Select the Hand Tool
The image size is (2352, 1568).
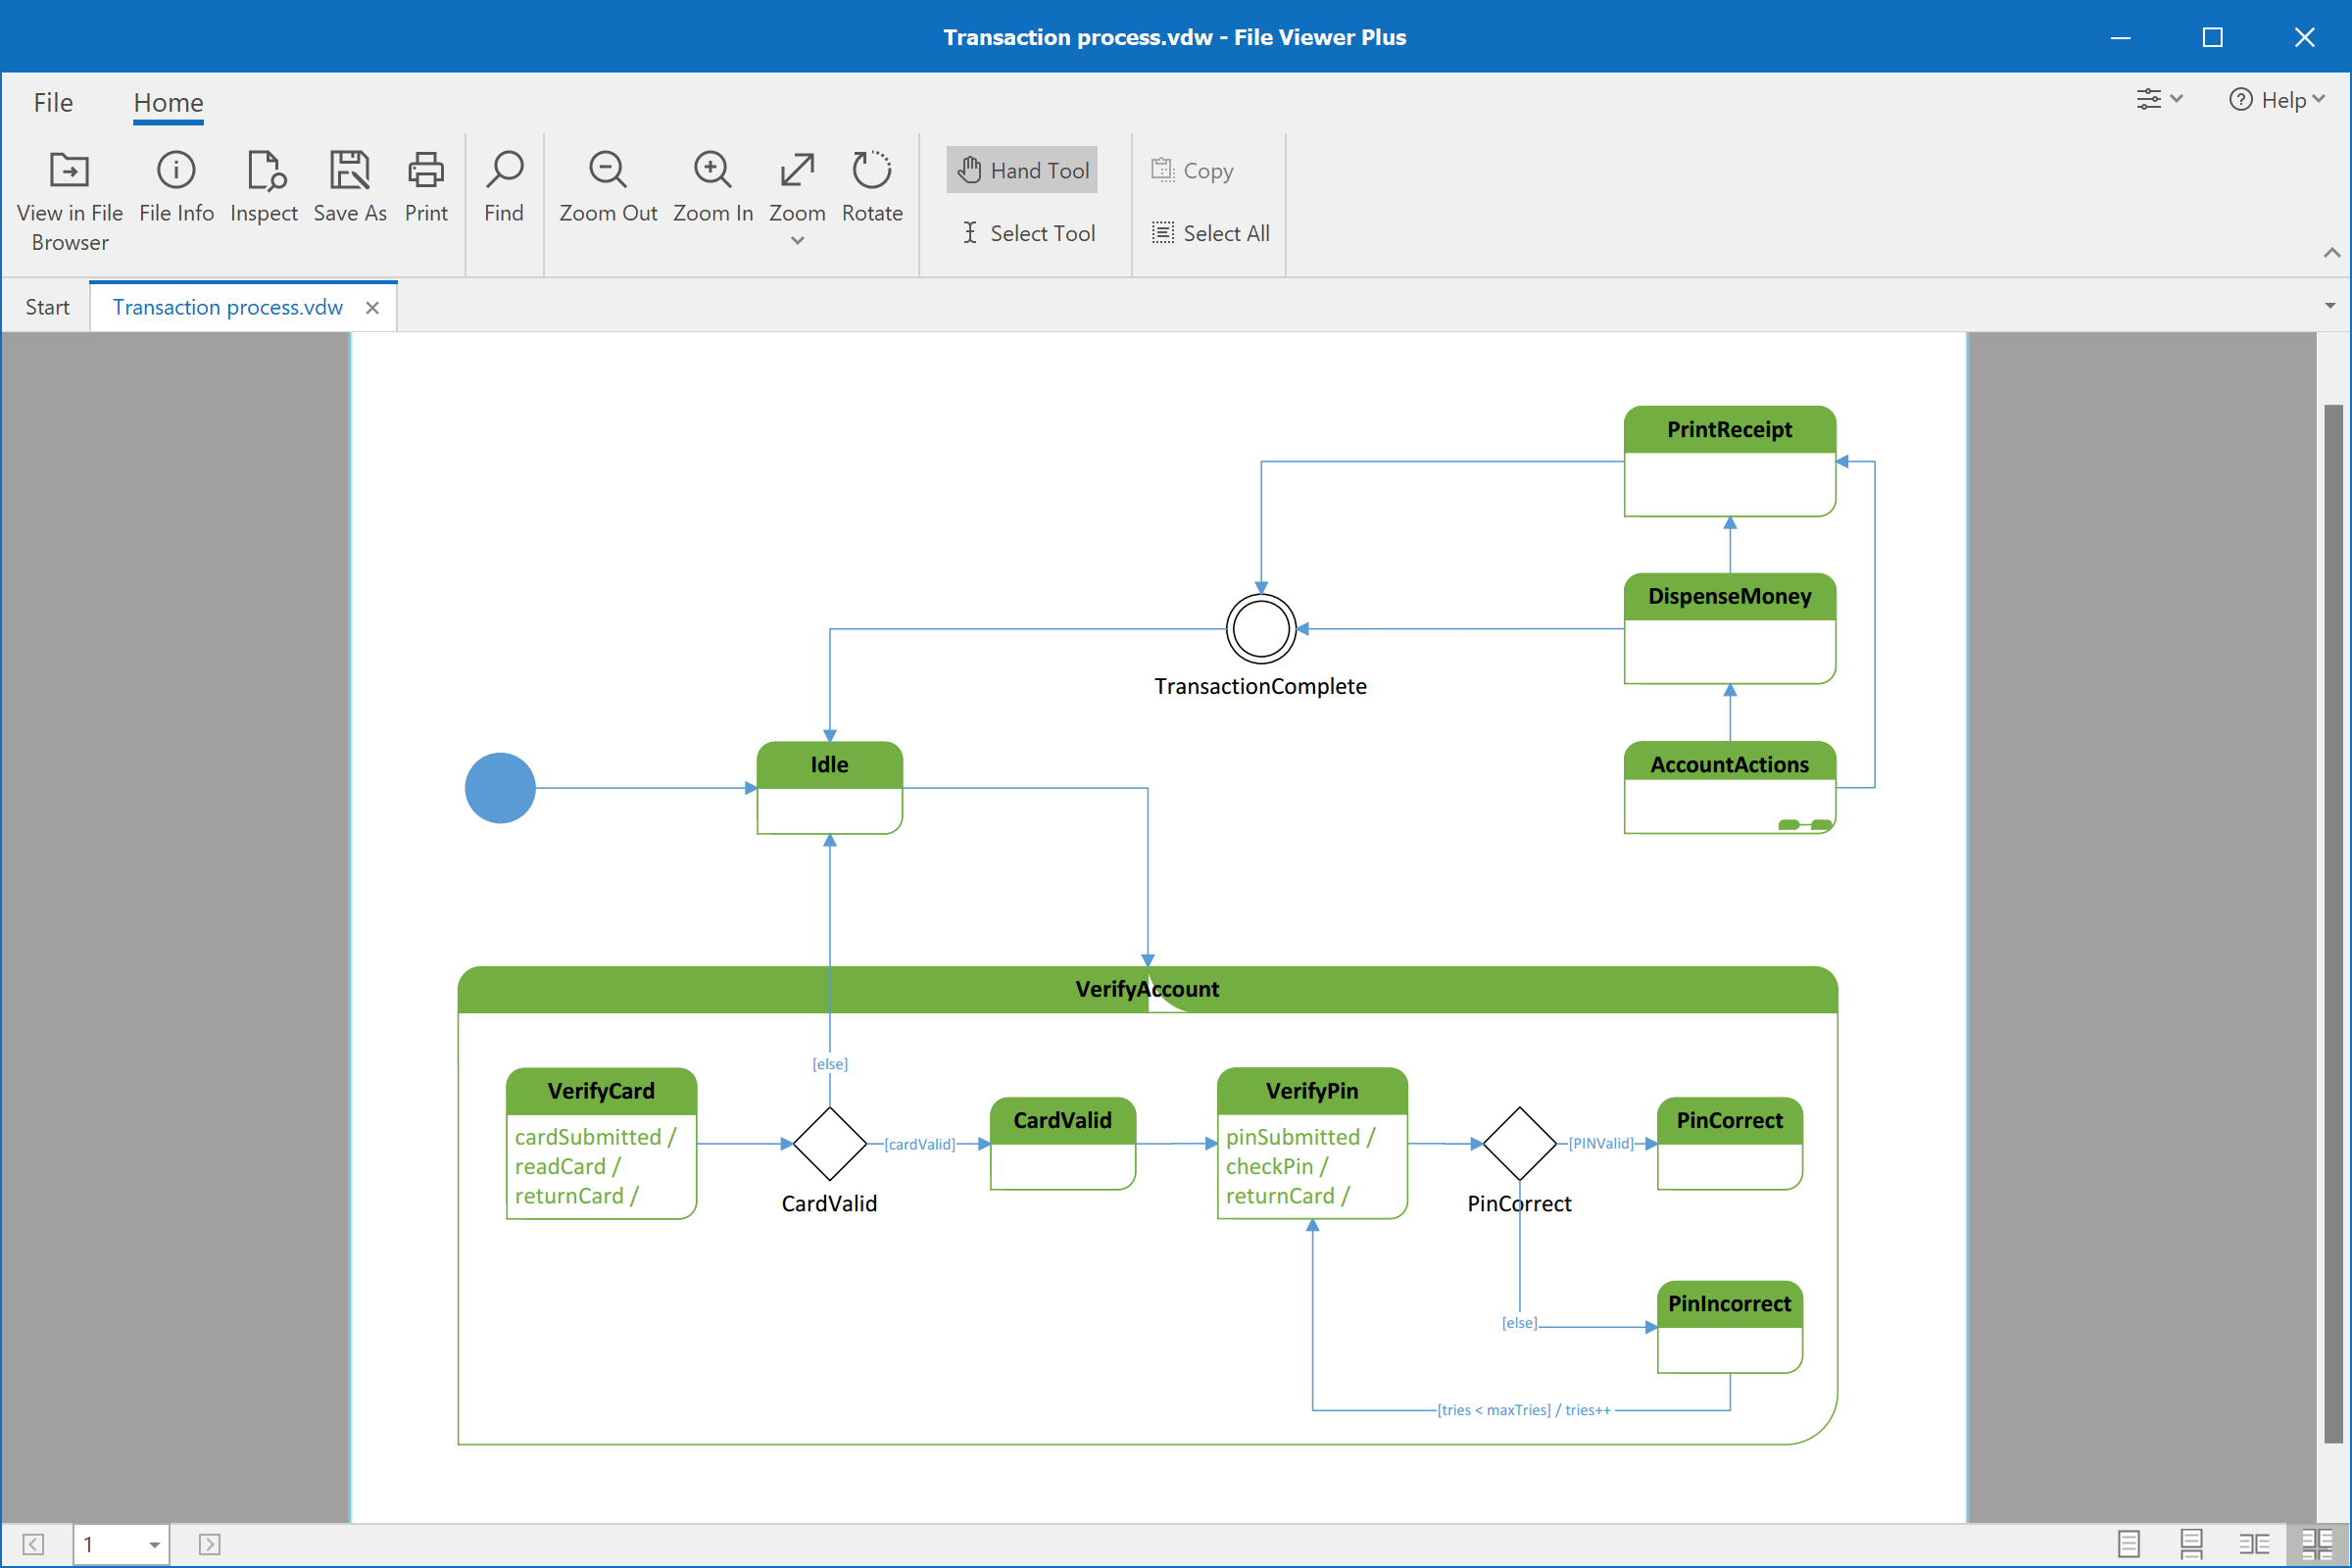(x=1021, y=169)
